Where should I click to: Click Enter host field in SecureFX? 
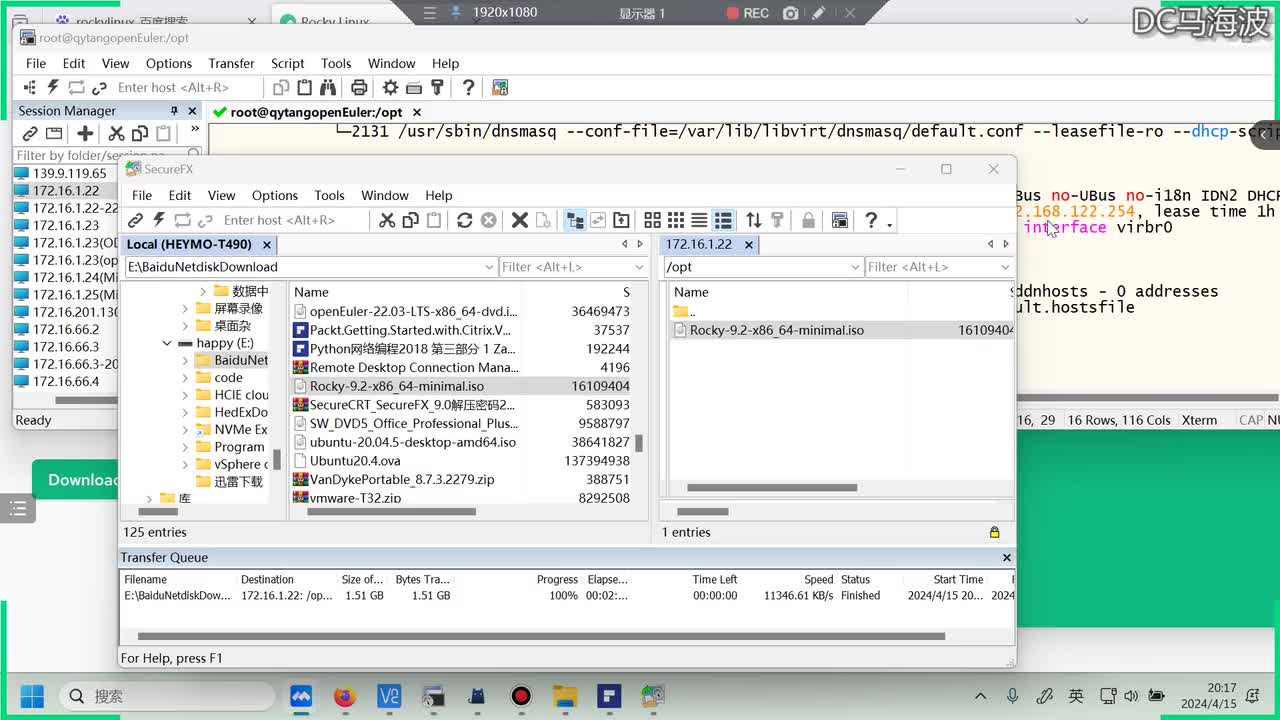[292, 220]
